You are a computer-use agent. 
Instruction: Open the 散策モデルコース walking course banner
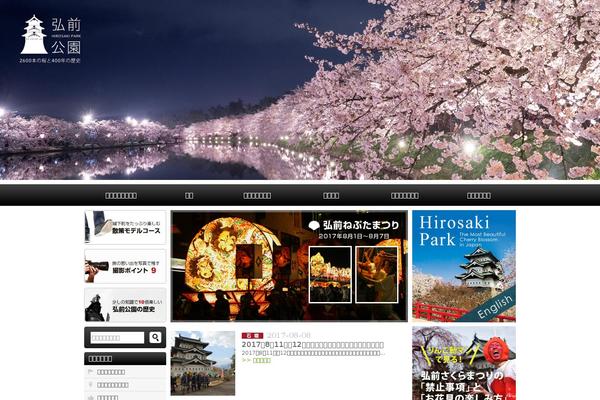(x=125, y=227)
